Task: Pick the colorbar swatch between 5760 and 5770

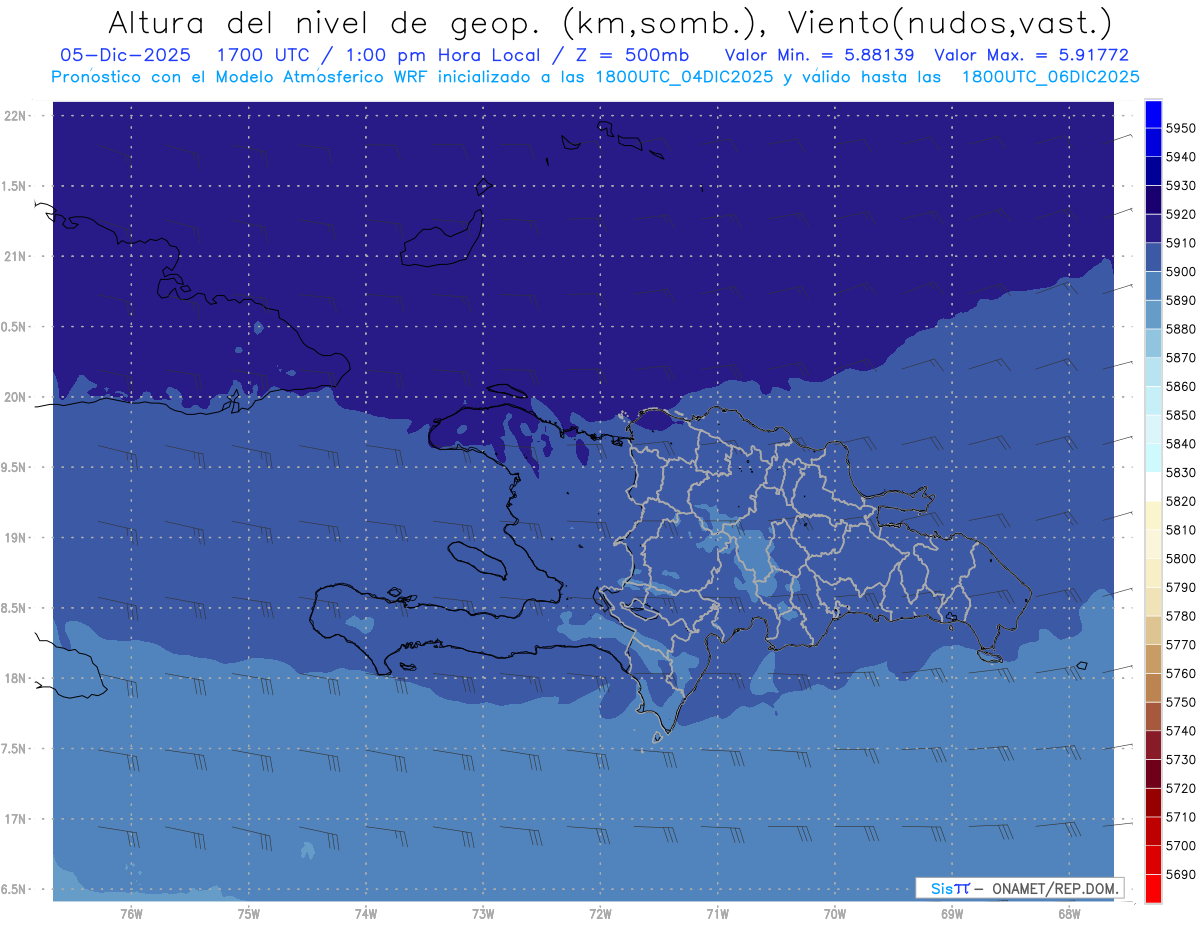Action: click(x=1153, y=659)
